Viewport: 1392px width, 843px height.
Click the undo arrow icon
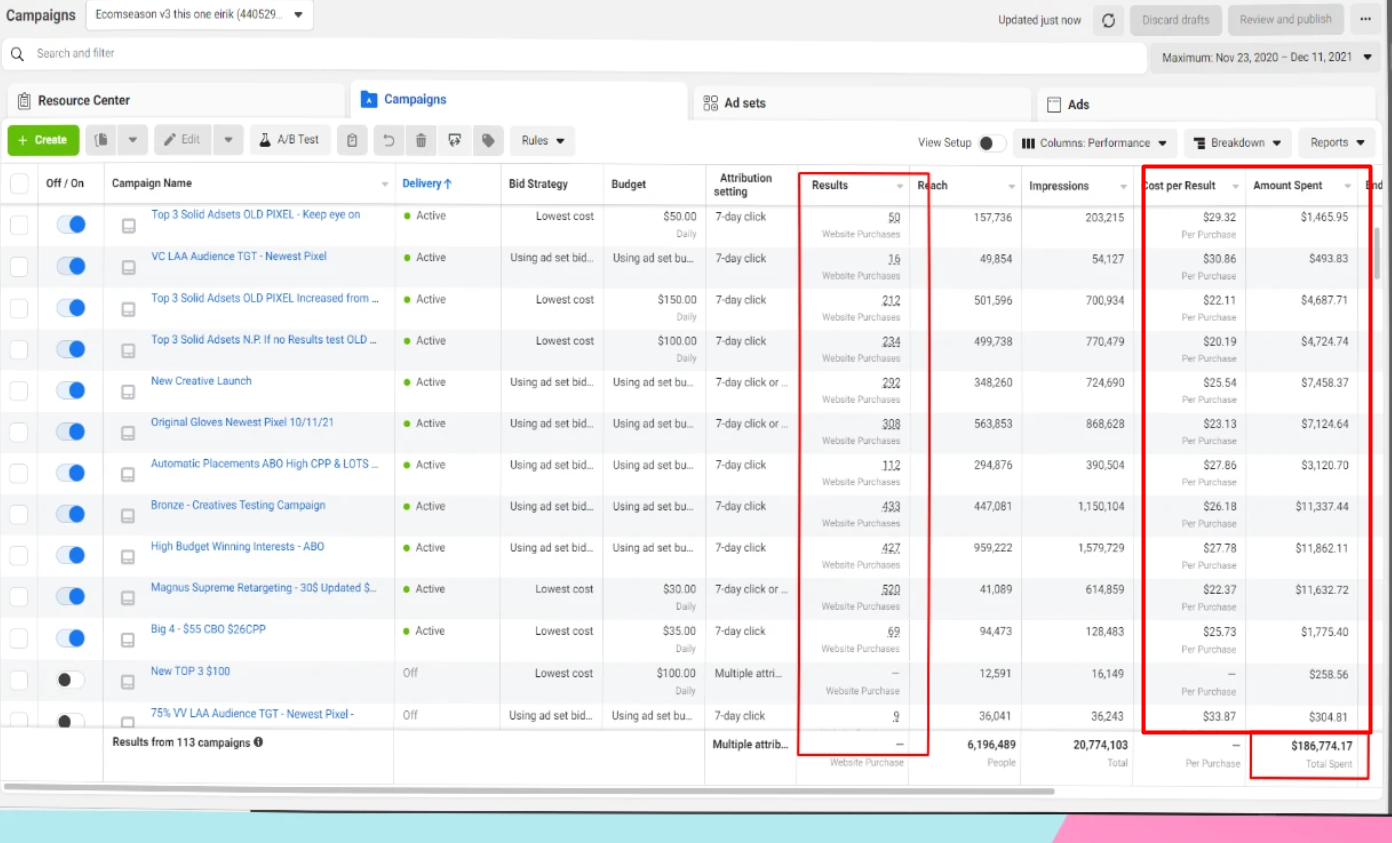388,141
